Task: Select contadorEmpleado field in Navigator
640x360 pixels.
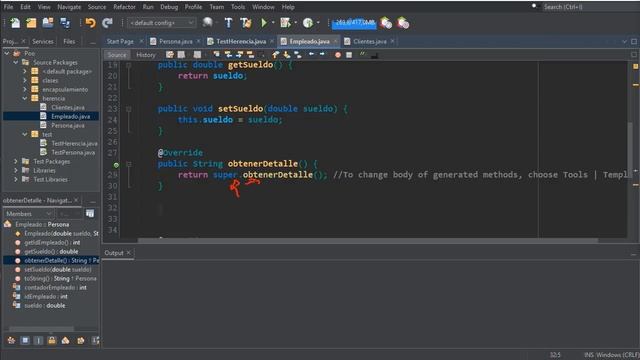Action: coord(55,287)
